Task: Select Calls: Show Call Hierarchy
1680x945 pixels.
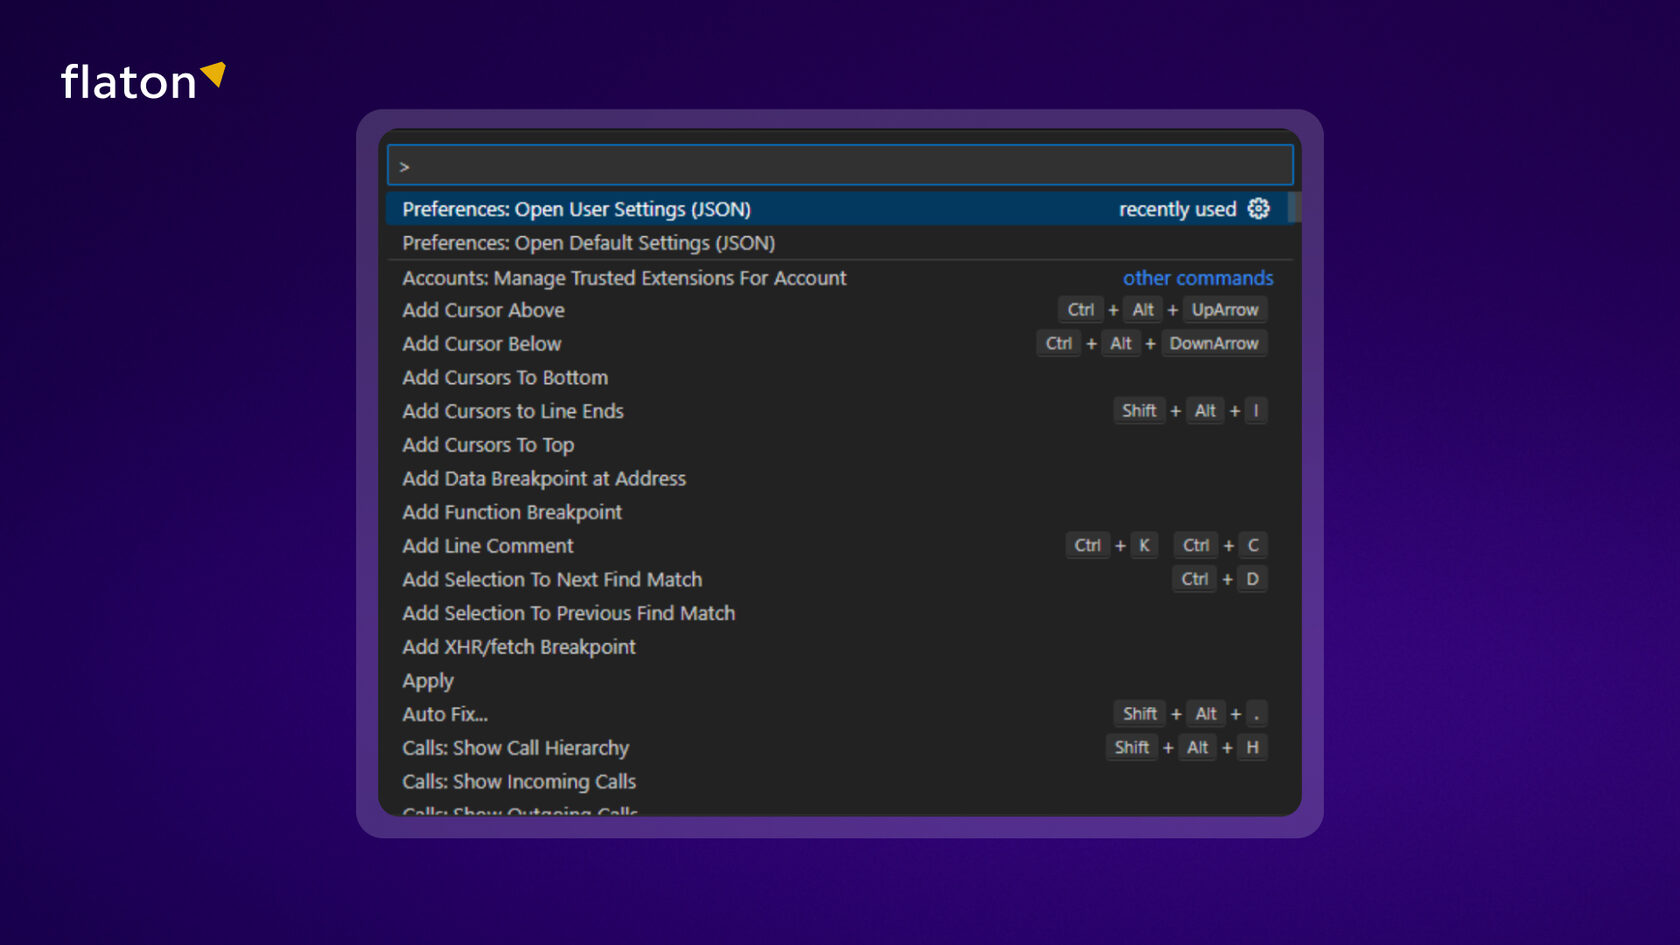Action: [838, 748]
